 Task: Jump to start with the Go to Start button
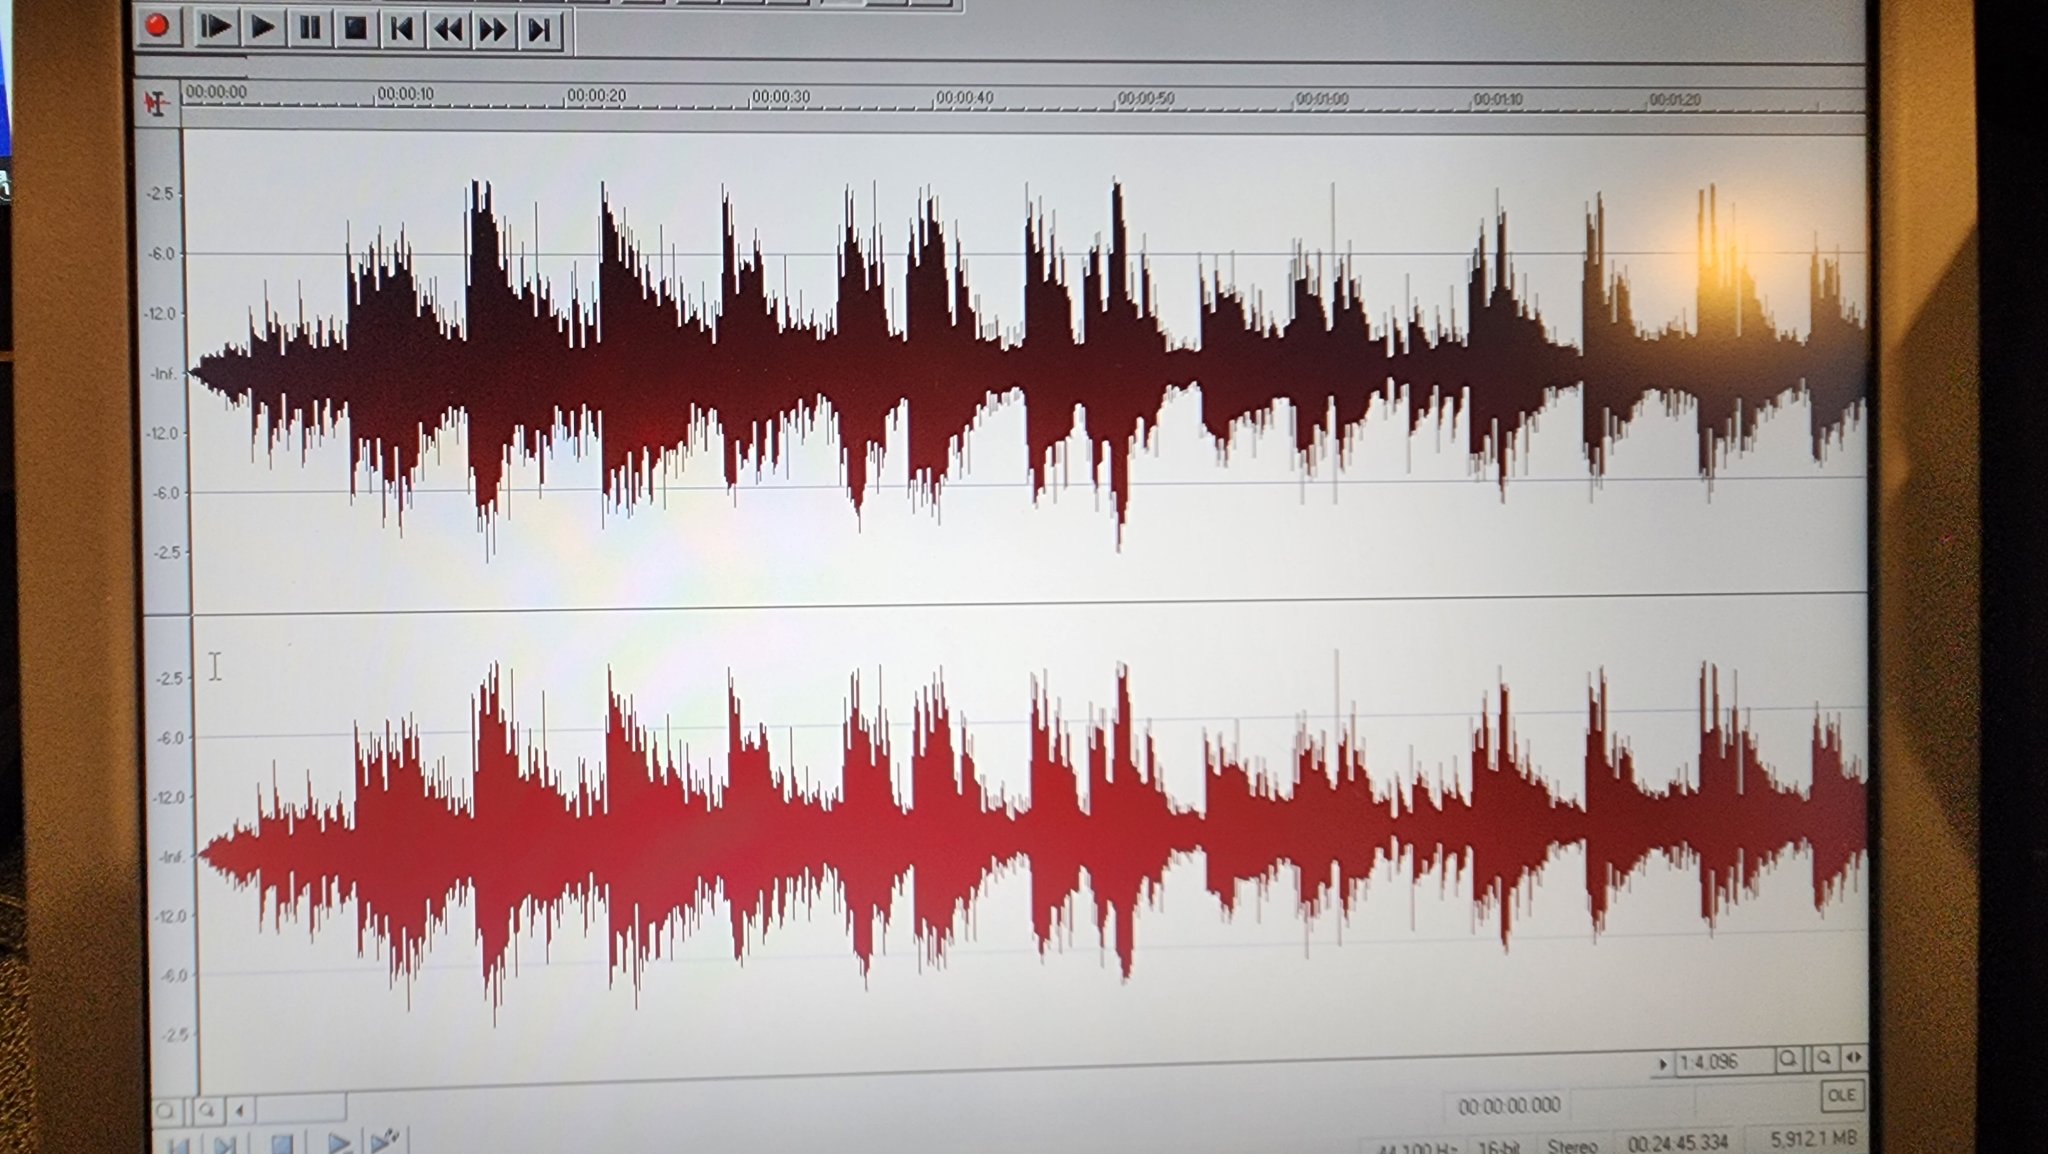tap(402, 29)
